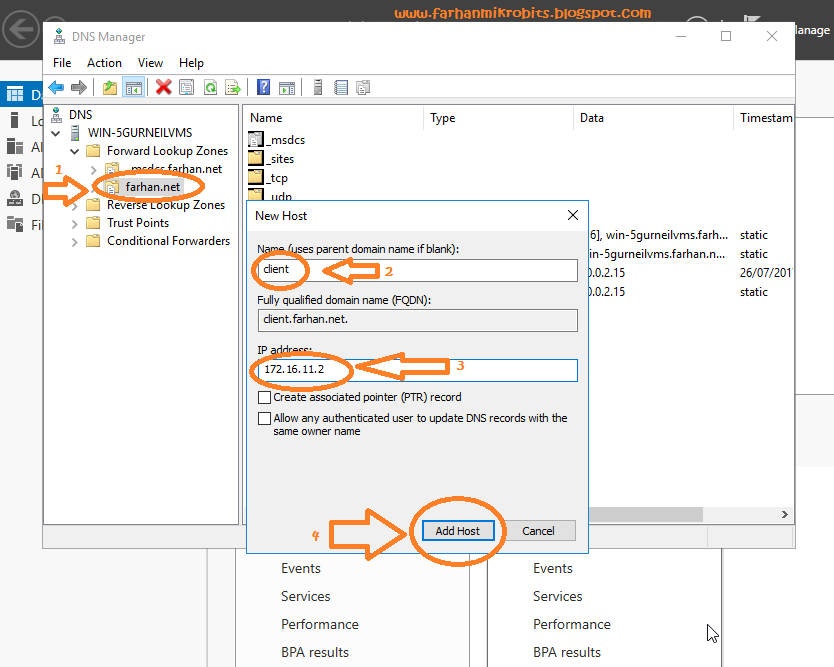Click the back navigation arrow icon
834x667 pixels.
point(56,87)
